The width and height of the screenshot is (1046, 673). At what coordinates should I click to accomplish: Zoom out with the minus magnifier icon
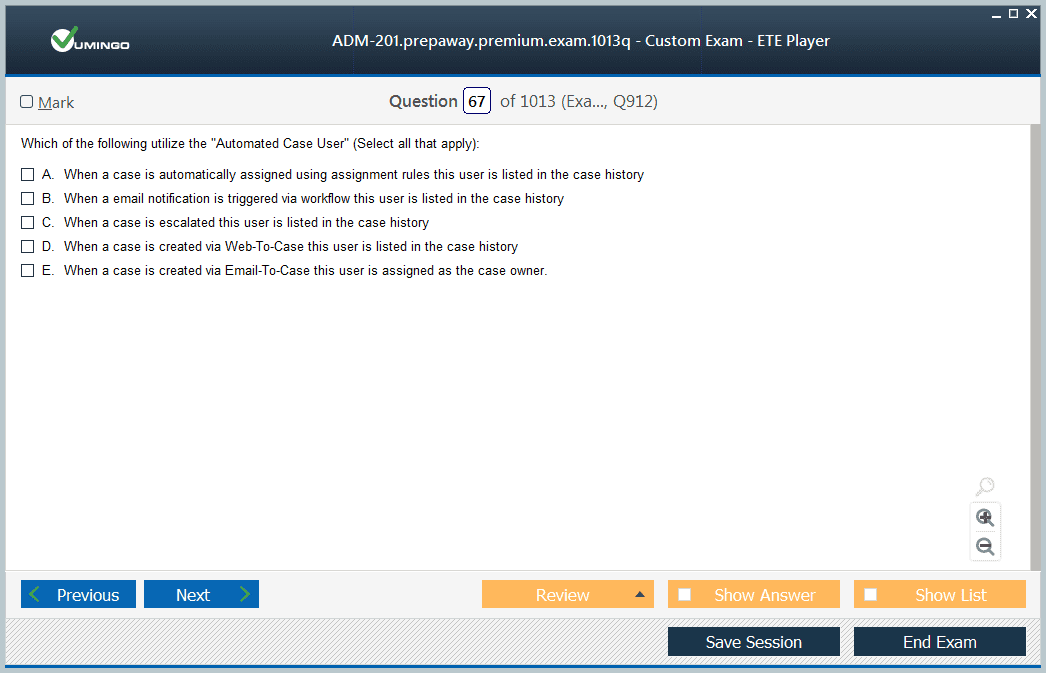click(x=984, y=546)
